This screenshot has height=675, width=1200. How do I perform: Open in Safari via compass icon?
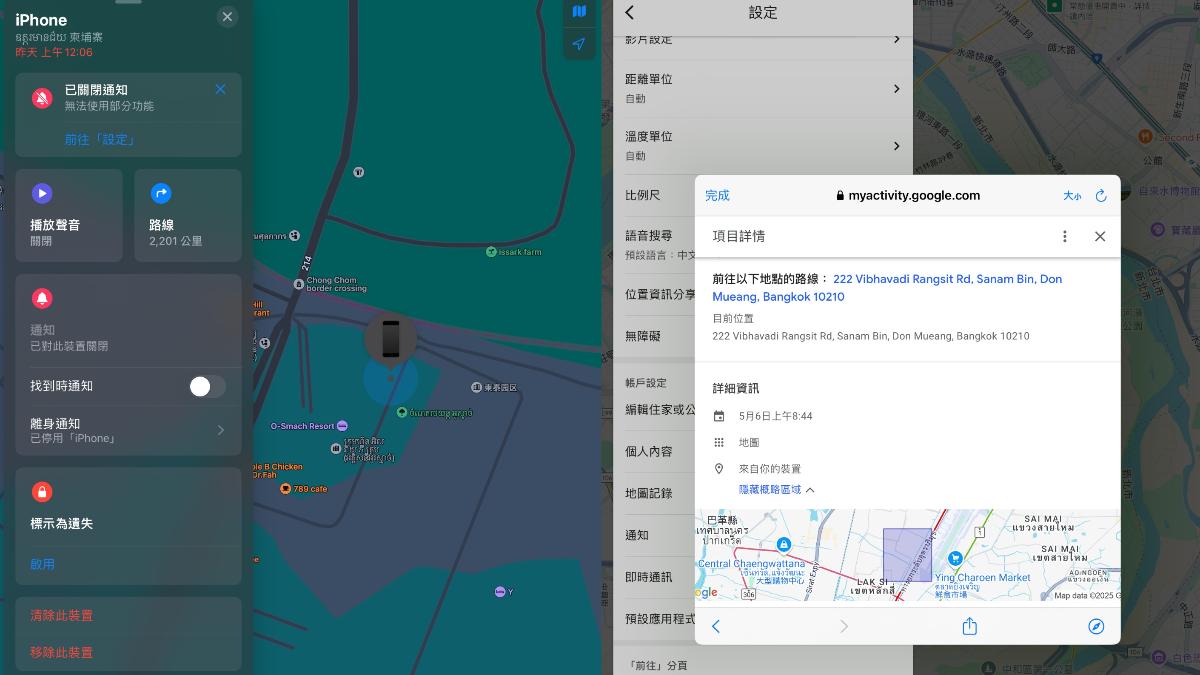click(1096, 627)
